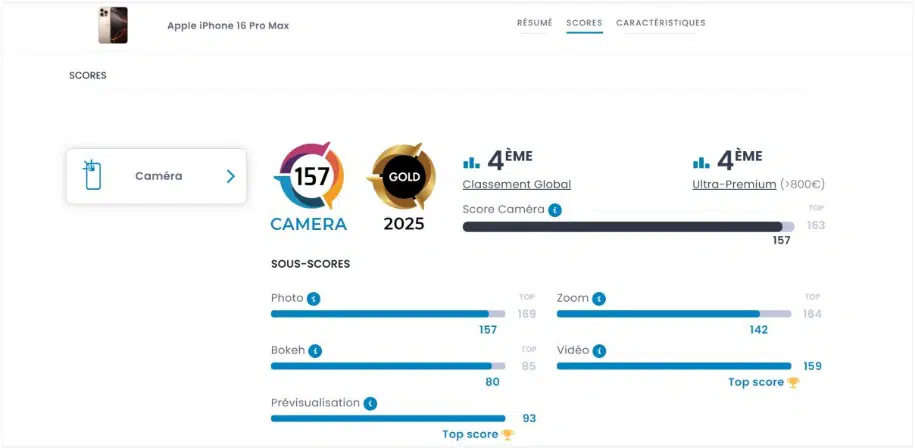
Task: Click the 'Top score' text under Vidéo
Action: [x=756, y=383]
